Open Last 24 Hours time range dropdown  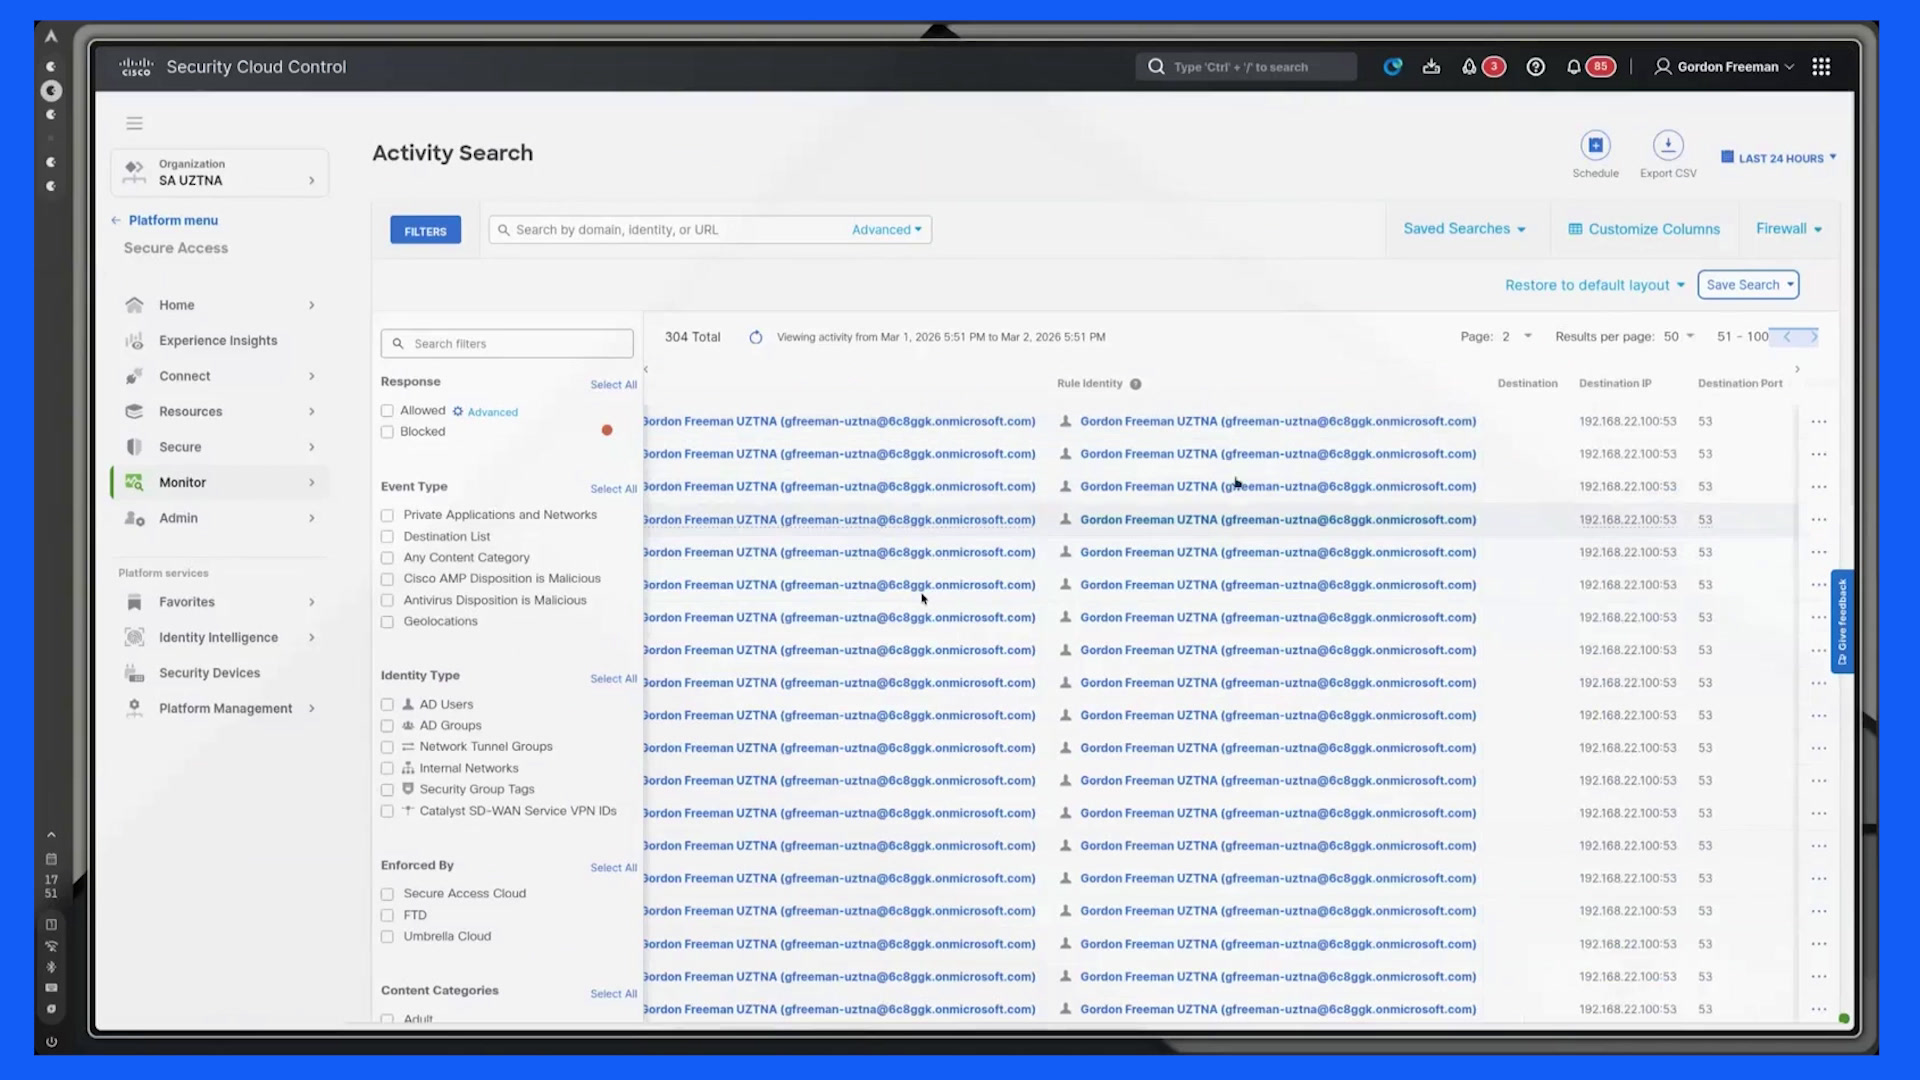click(x=1778, y=158)
